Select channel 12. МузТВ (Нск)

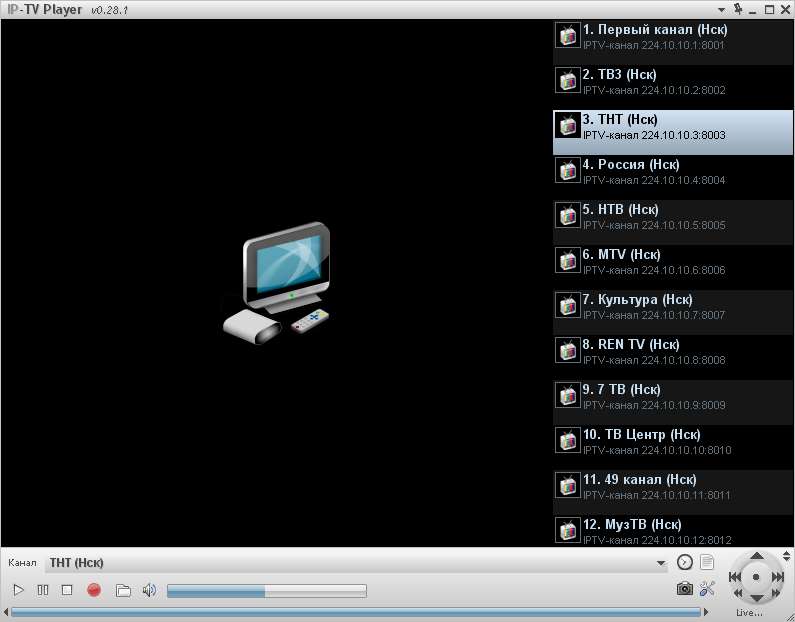click(x=672, y=530)
